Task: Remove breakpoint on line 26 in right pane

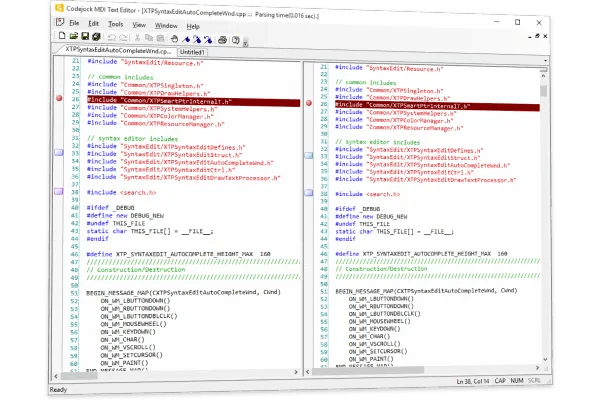Action: point(309,103)
